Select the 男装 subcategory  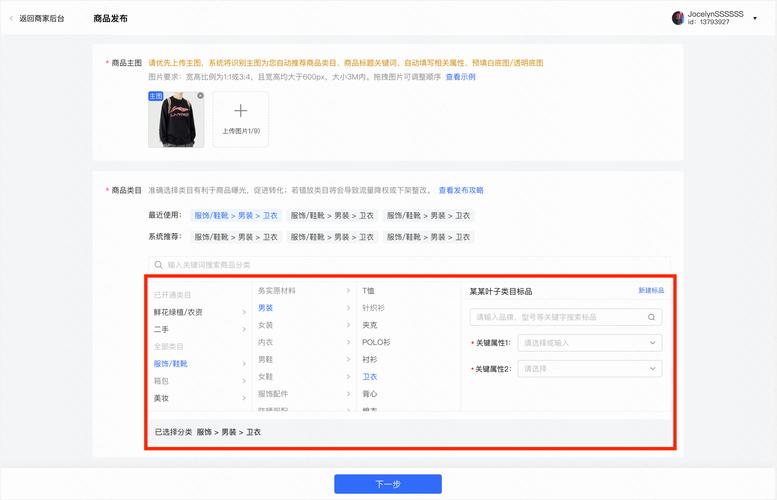[x=266, y=308]
